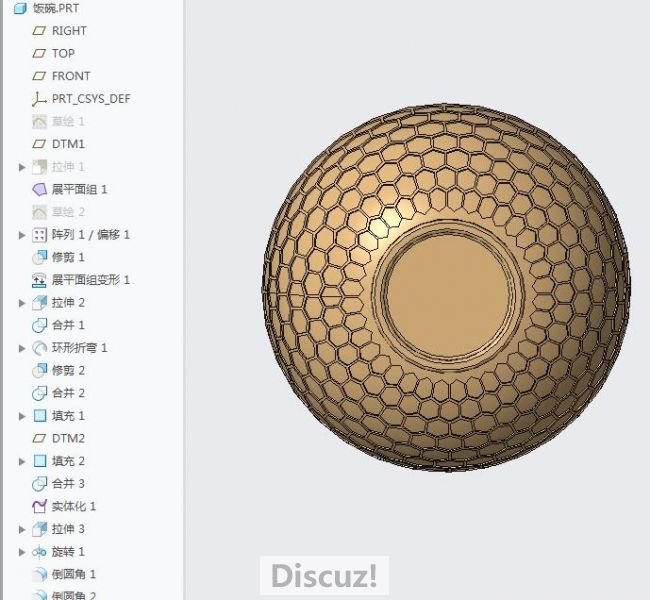Screen dimensions: 650x600
Task: Expand the 填充 2 feature node
Action: click(x=22, y=461)
